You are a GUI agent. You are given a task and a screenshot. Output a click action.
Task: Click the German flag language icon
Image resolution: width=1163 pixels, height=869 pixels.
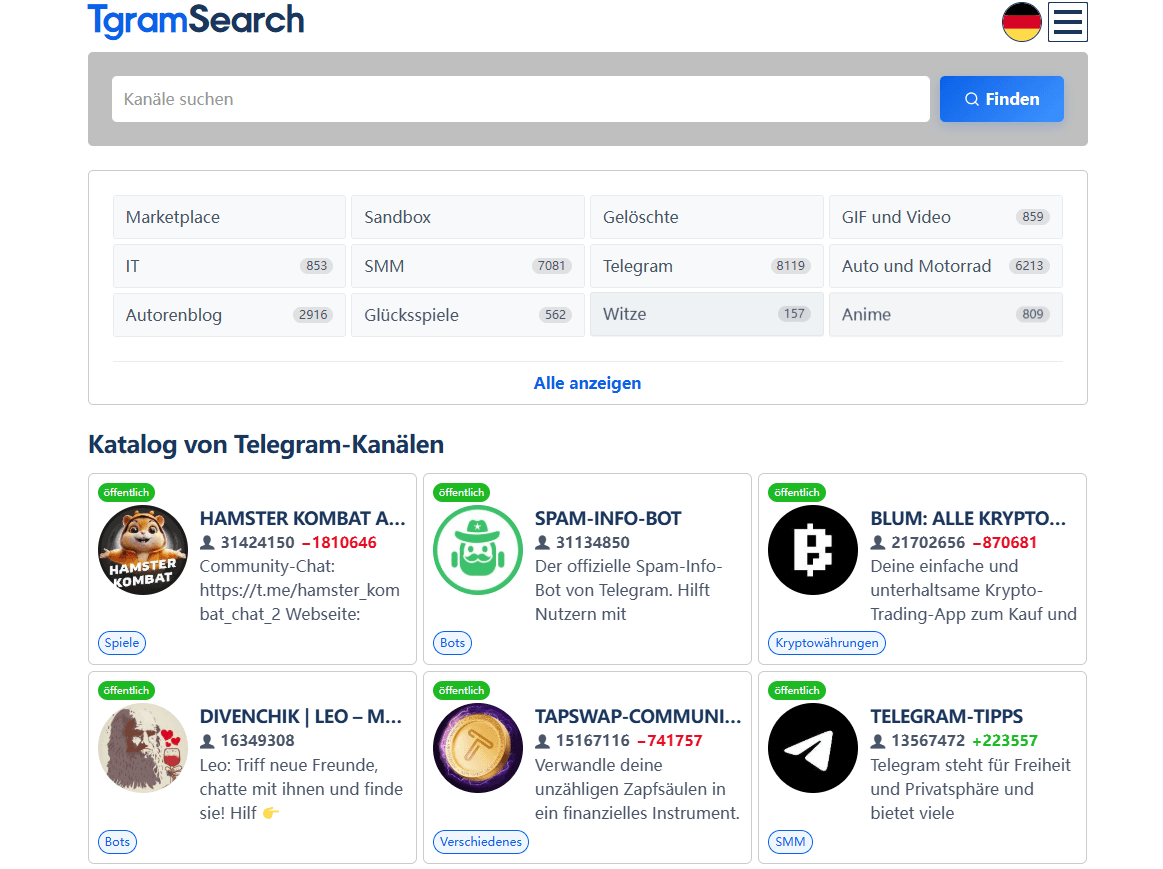[x=1021, y=22]
